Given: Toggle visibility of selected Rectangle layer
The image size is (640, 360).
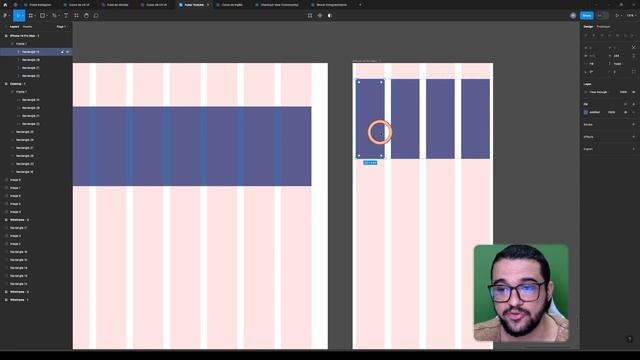Looking at the screenshot, I should click(68, 52).
